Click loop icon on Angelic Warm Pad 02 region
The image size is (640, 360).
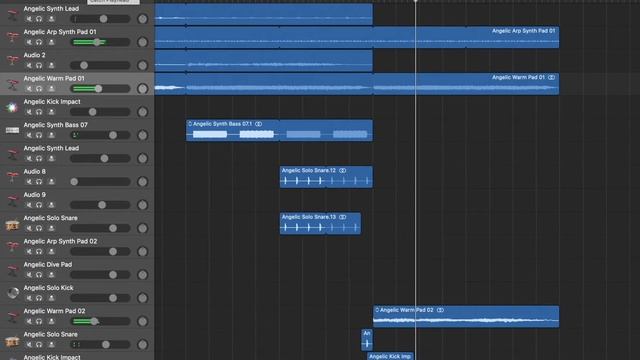[440, 310]
